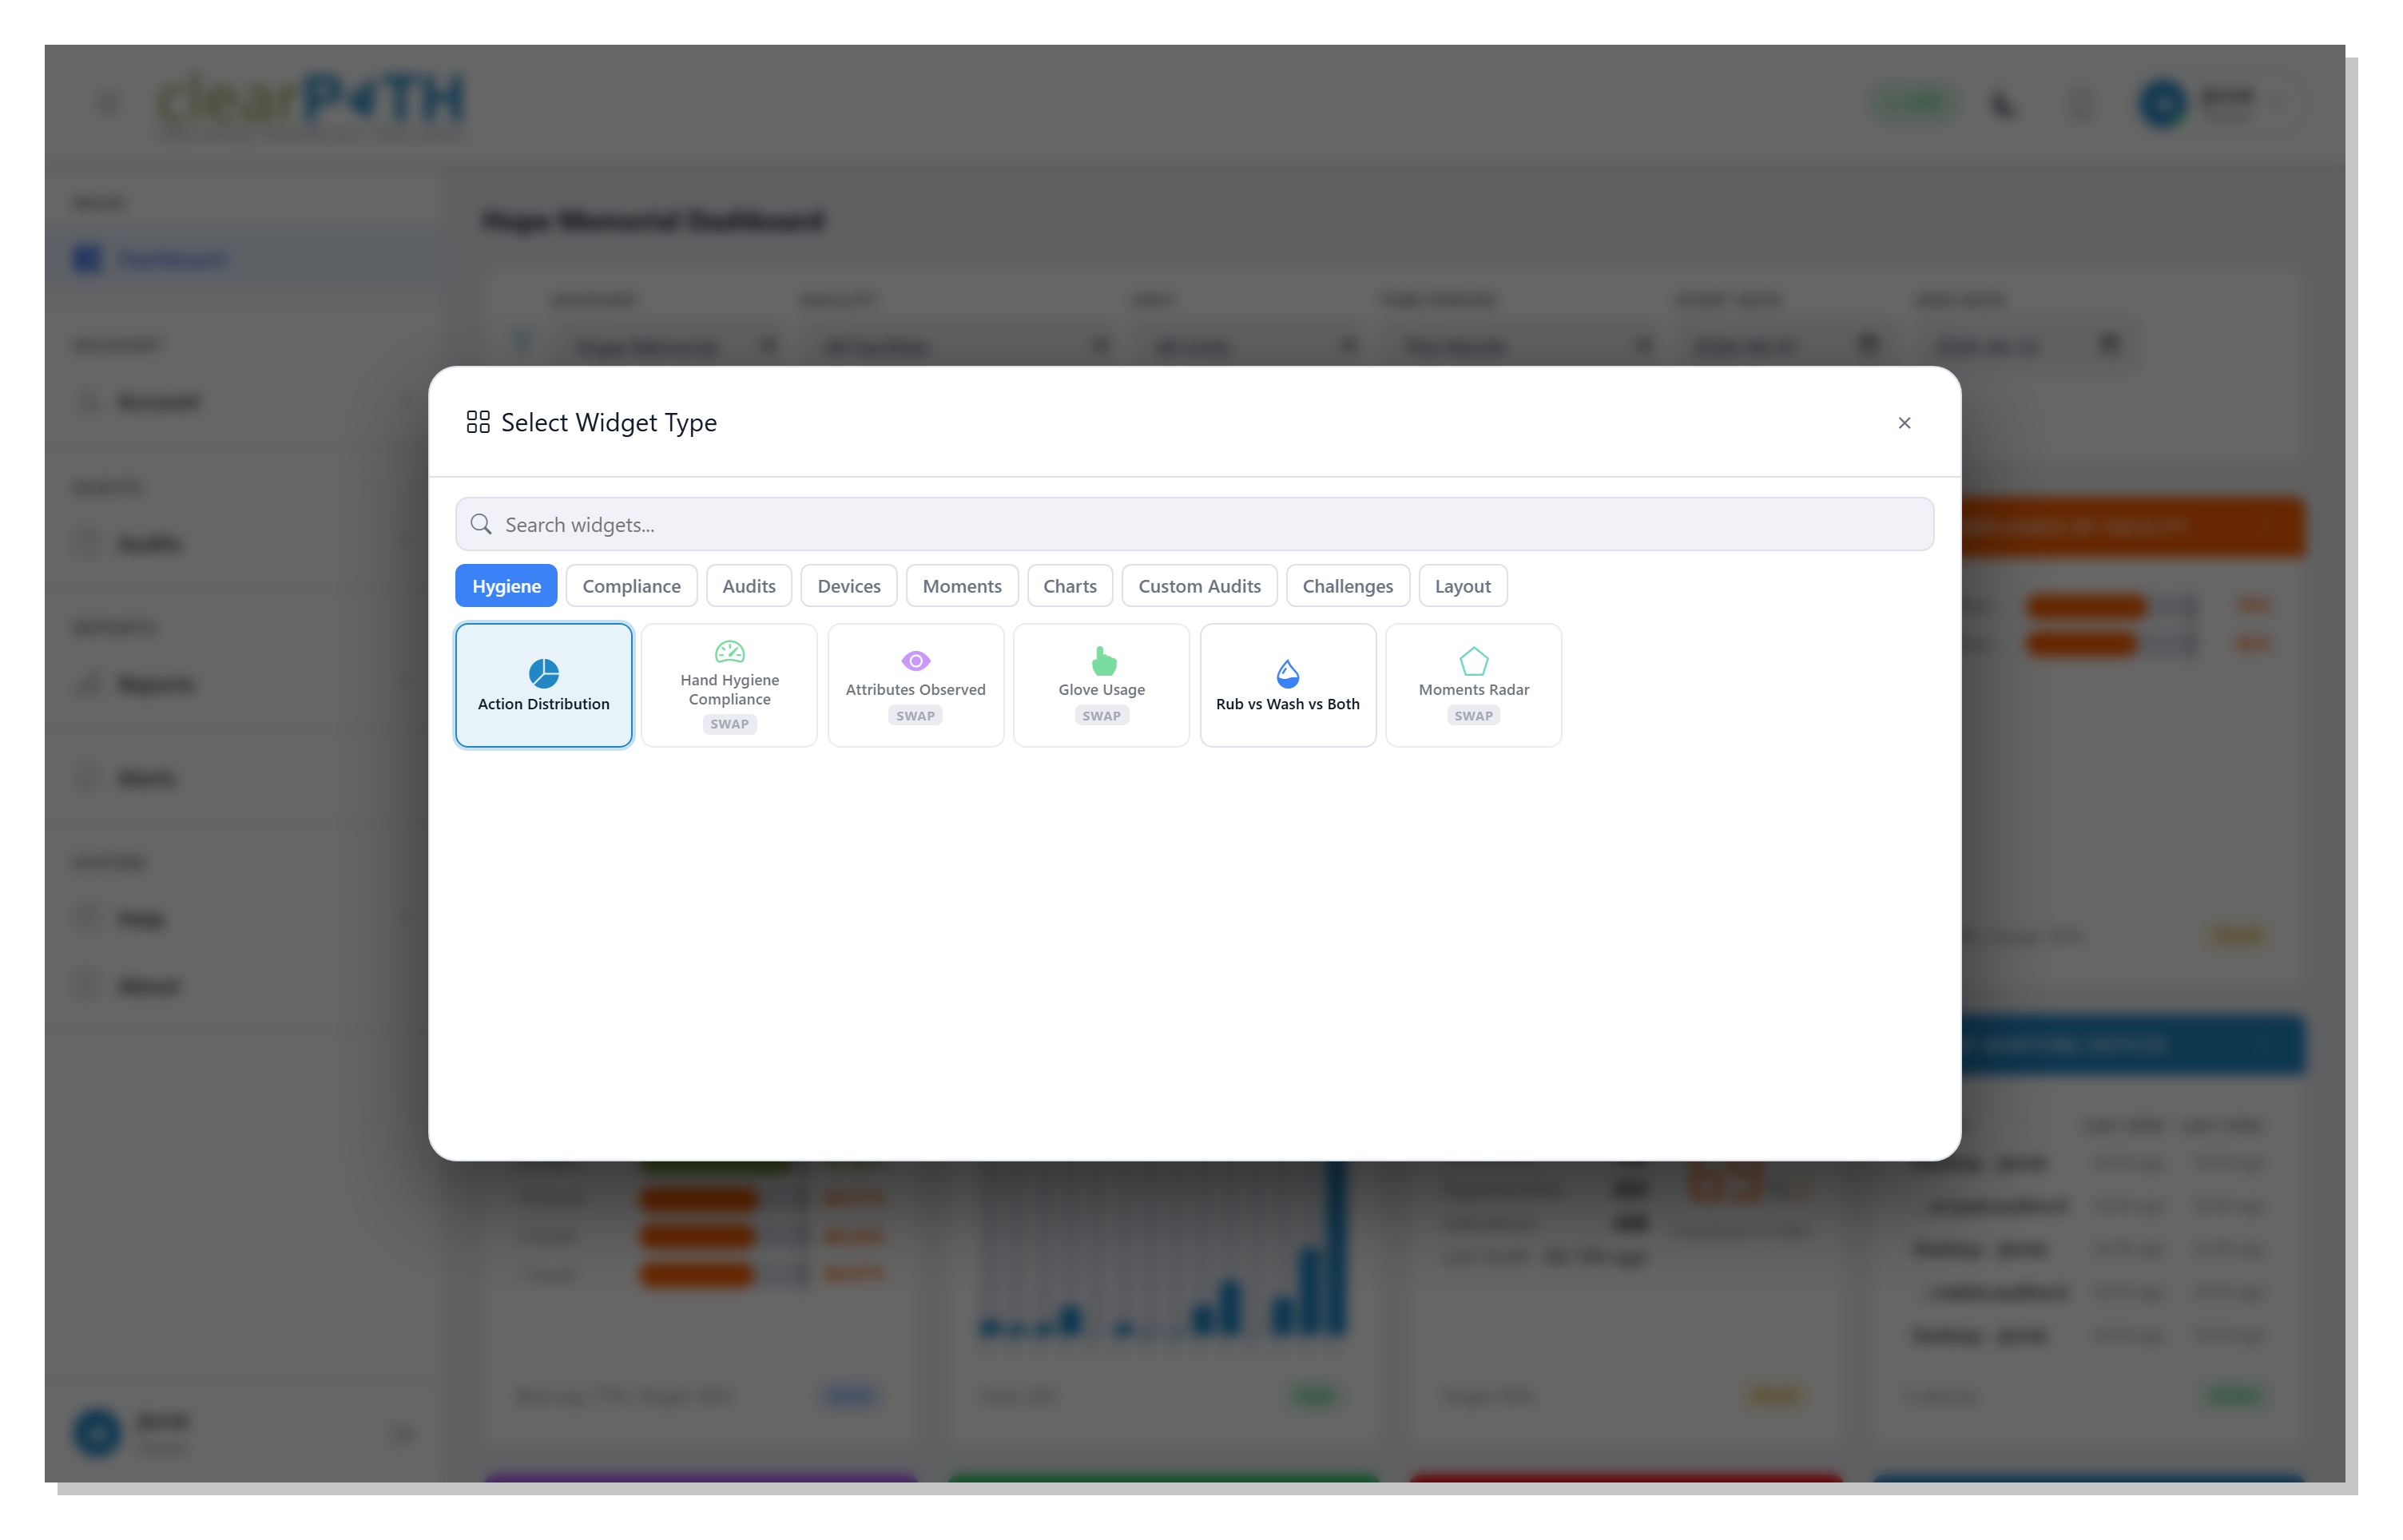2403x1540 pixels.
Task: Open the Custom Audits tab
Action: pos(1199,586)
